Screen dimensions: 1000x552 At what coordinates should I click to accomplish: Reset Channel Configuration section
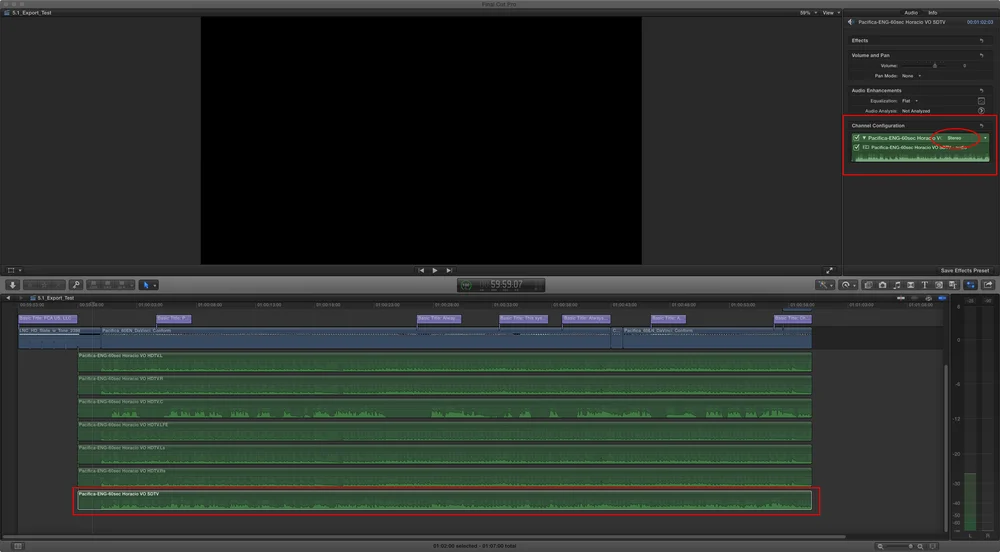point(982,126)
